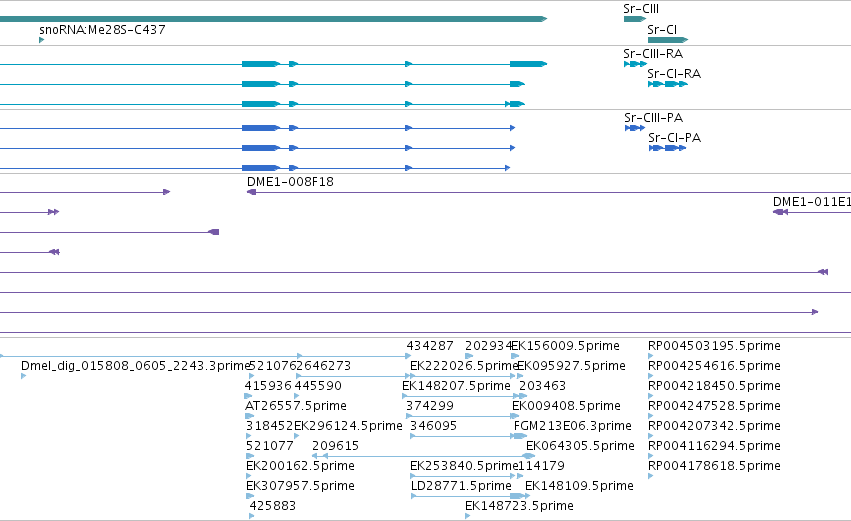Open the Sr-CIII-PA protein label
The width and height of the screenshot is (851, 521).
pos(653,118)
